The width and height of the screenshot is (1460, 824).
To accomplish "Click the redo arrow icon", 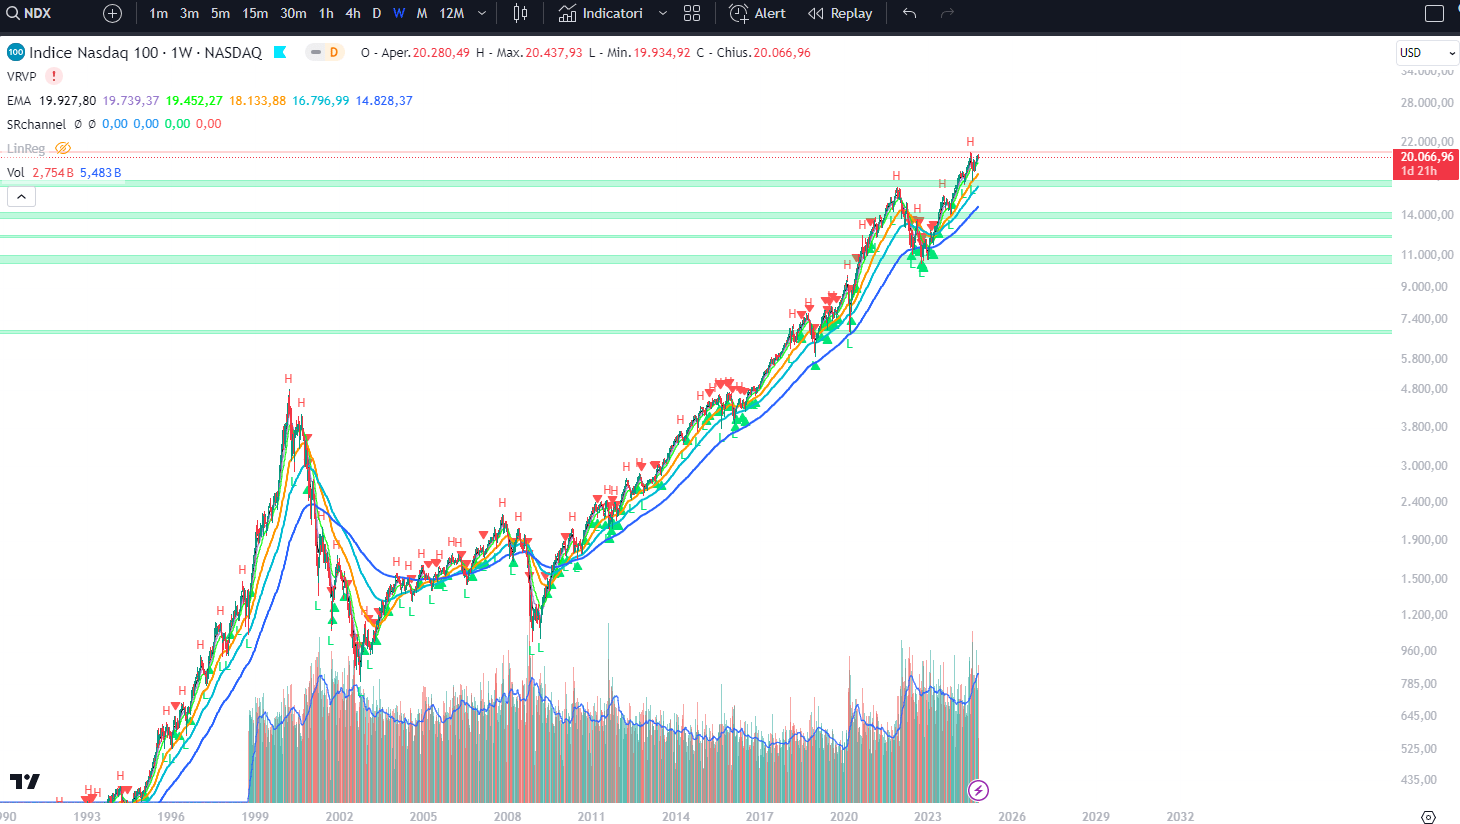I will pos(944,14).
